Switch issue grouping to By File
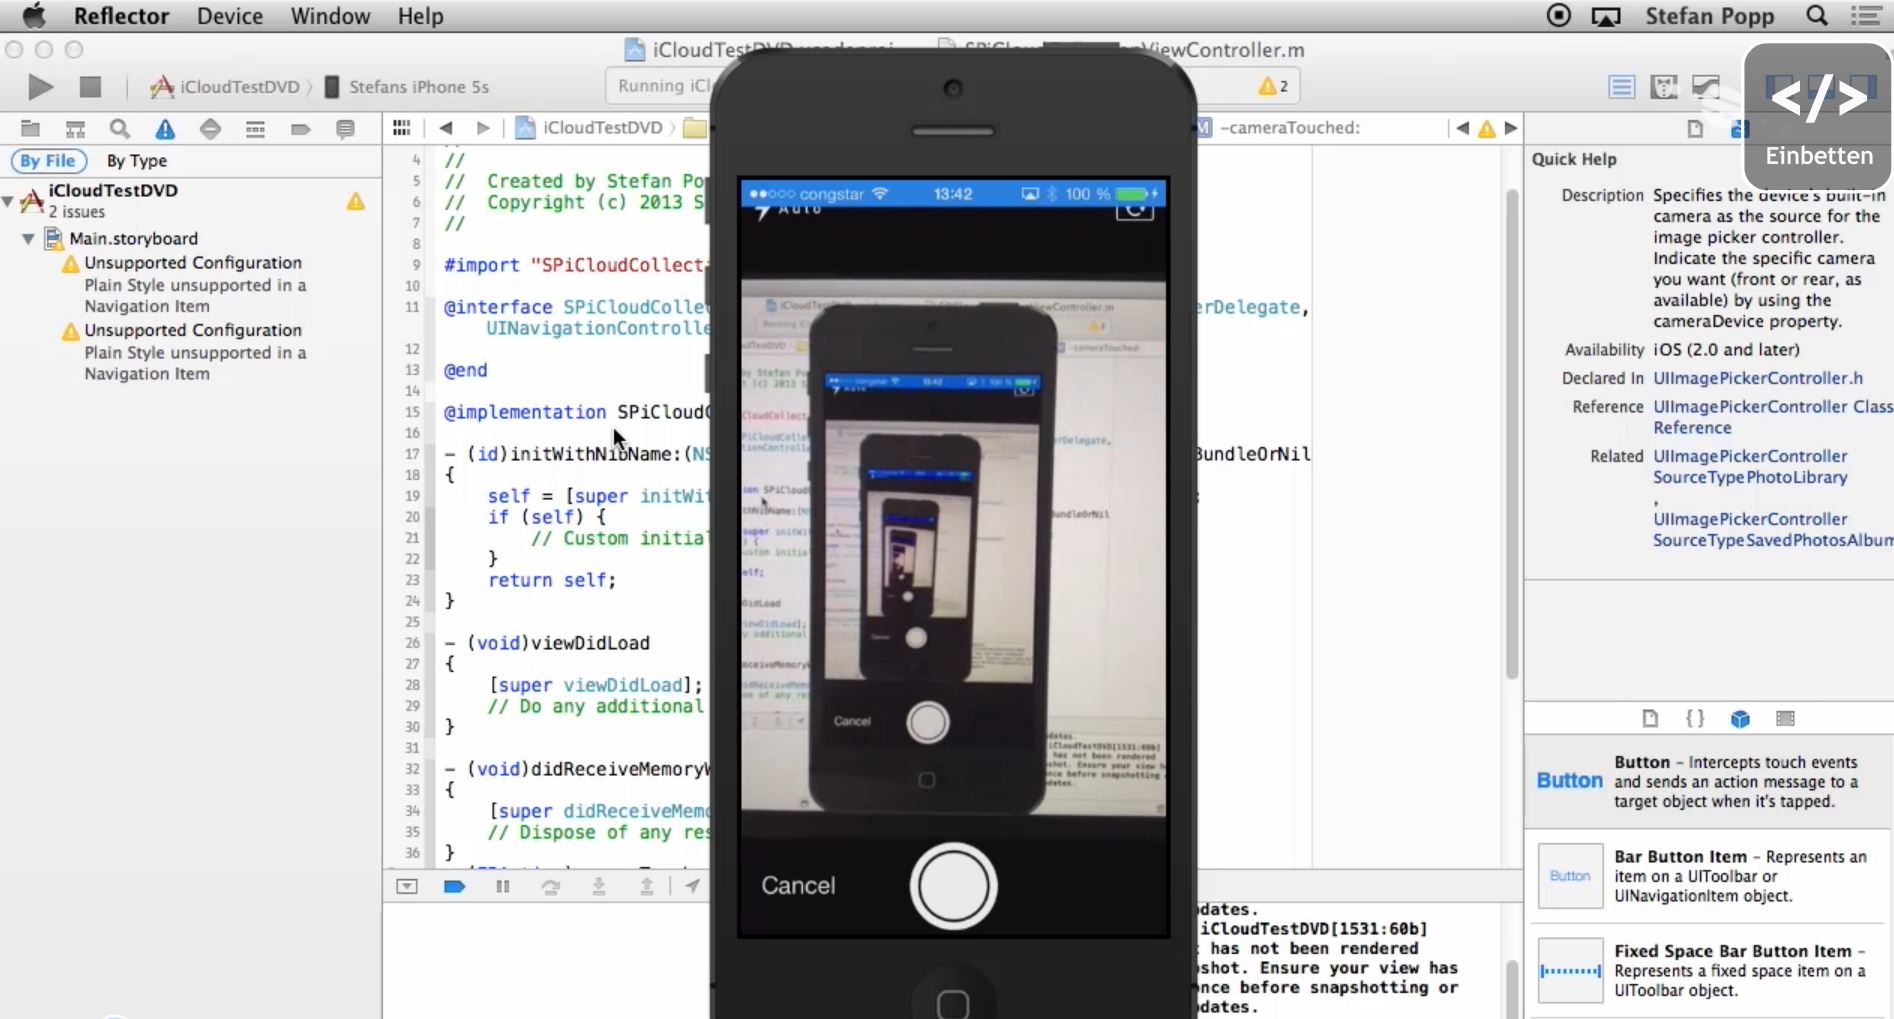This screenshot has width=1894, height=1019. click(x=48, y=160)
